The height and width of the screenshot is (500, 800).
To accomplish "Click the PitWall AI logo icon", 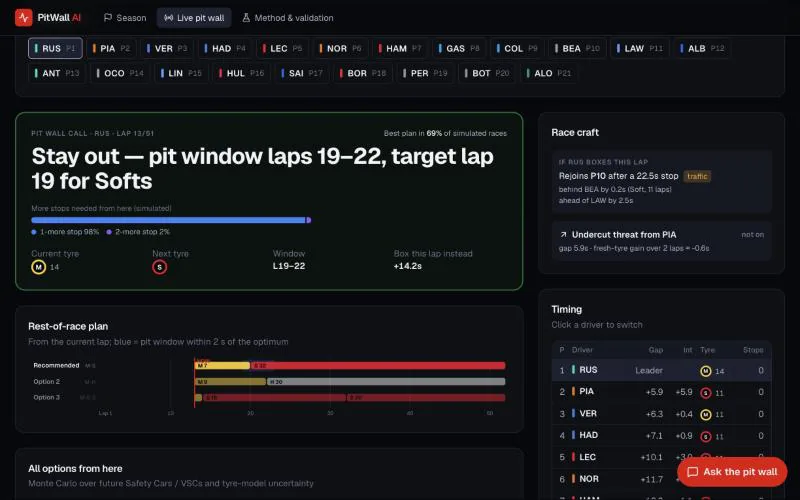I will pyautogui.click(x=23, y=17).
